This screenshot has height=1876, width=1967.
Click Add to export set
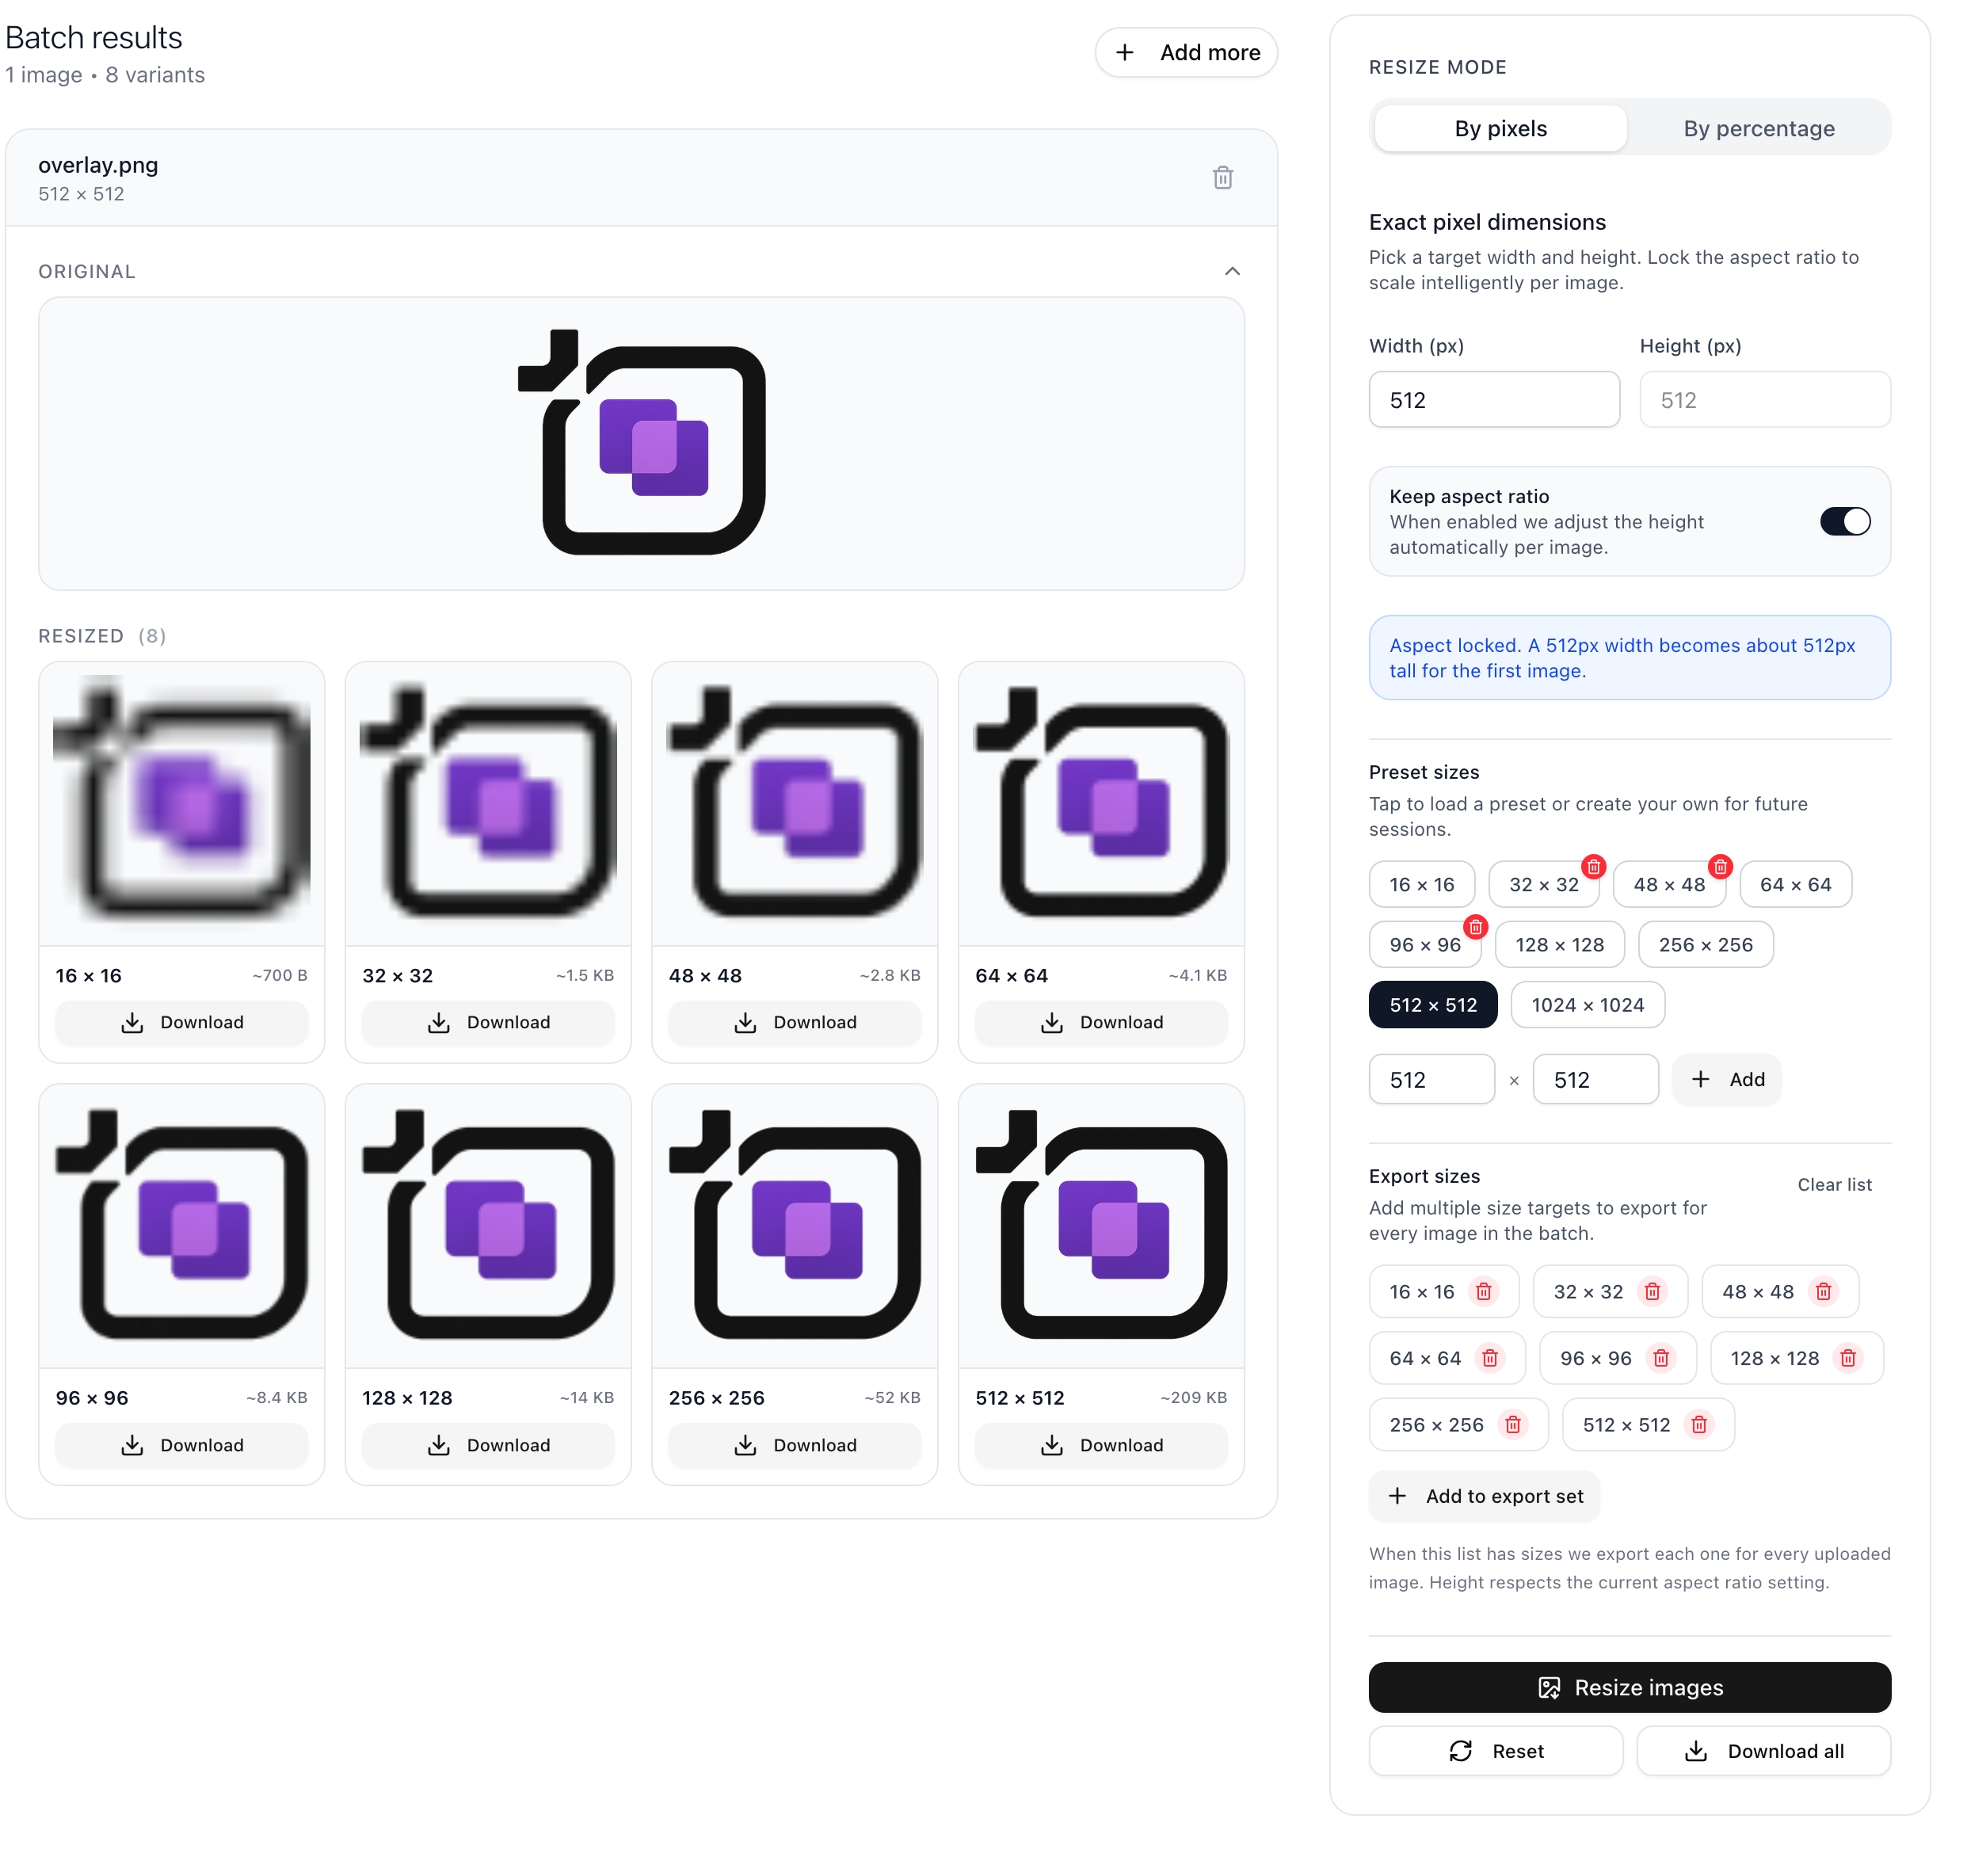point(1484,1496)
